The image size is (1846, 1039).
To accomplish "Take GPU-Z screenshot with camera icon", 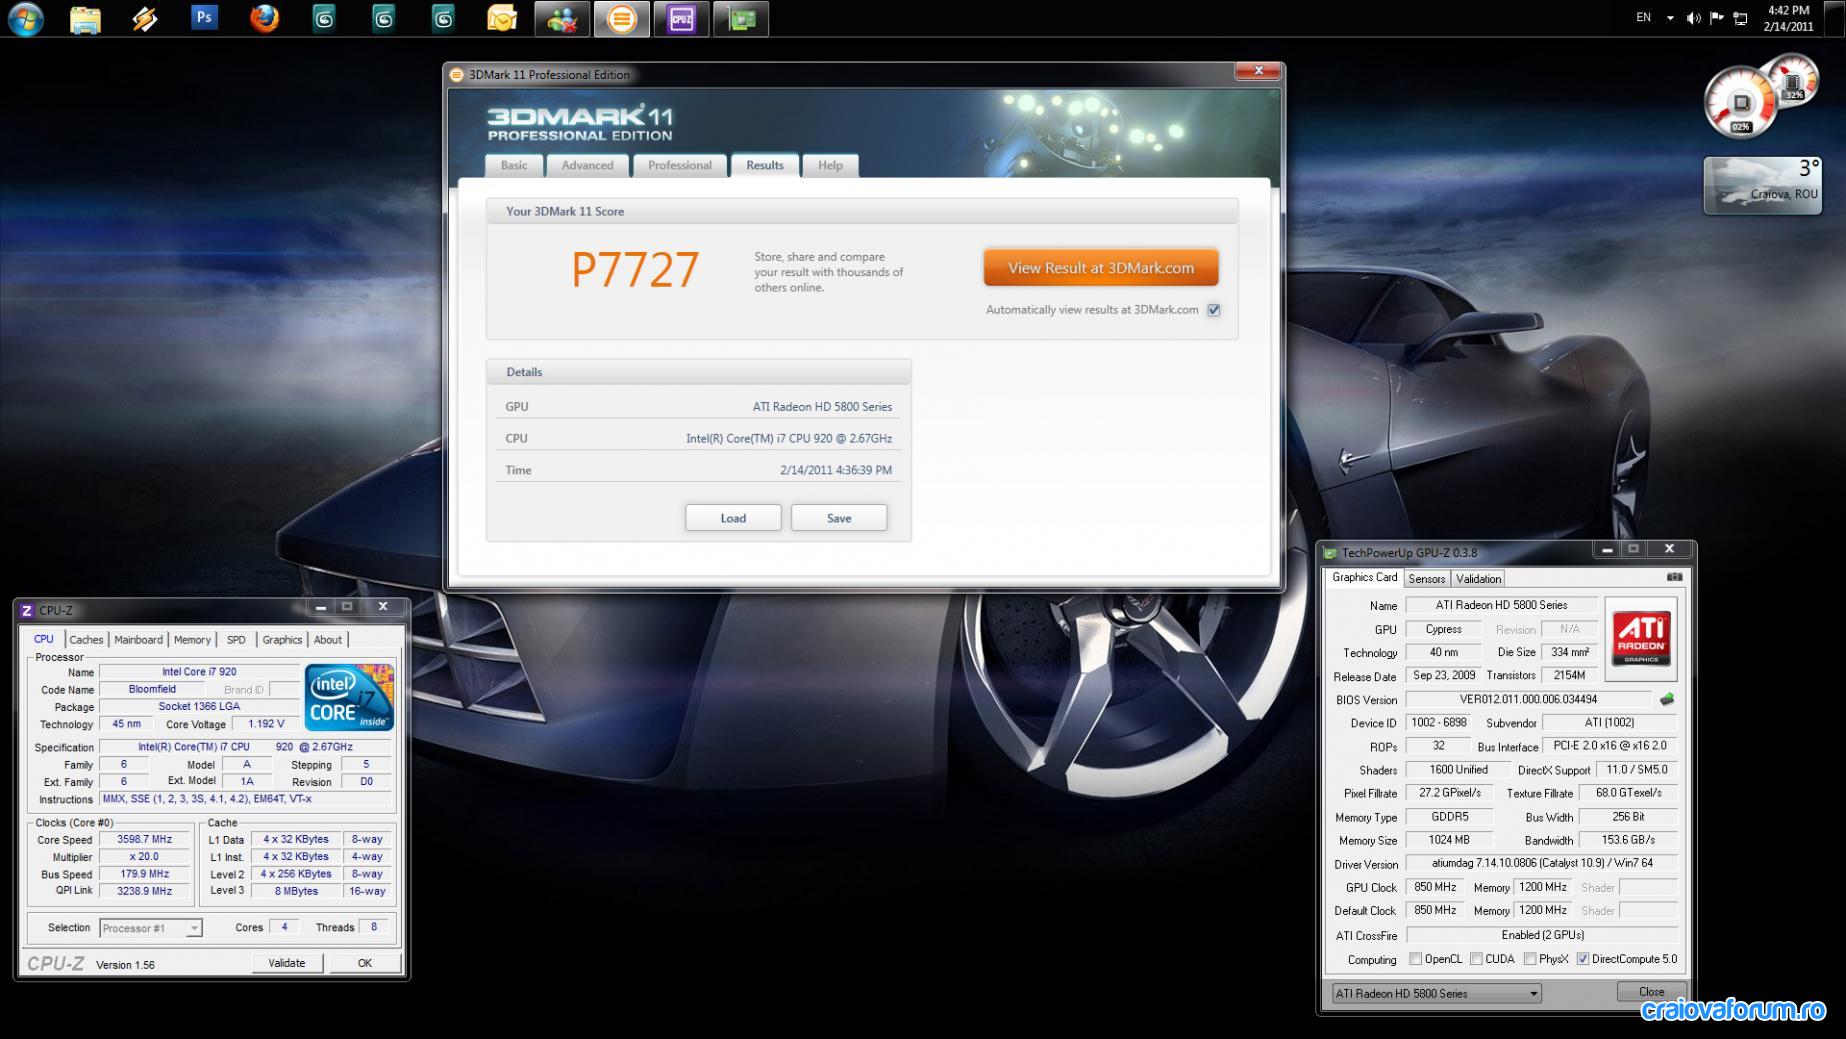I will (1675, 577).
